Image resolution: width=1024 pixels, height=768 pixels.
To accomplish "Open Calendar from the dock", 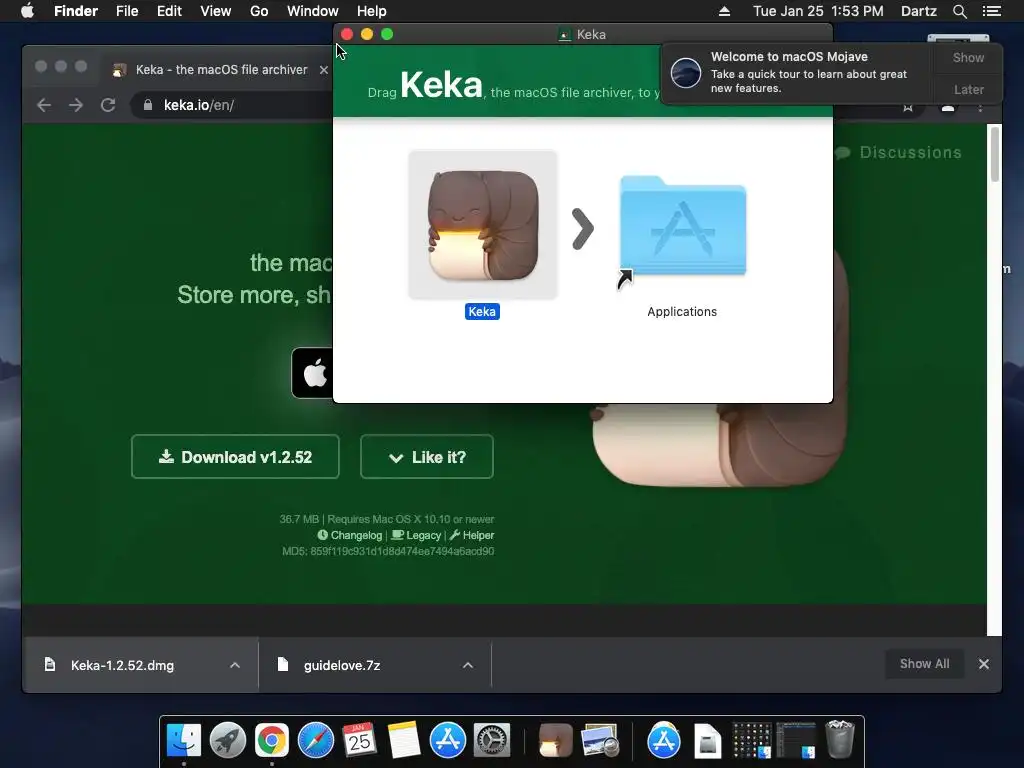I will pos(359,740).
